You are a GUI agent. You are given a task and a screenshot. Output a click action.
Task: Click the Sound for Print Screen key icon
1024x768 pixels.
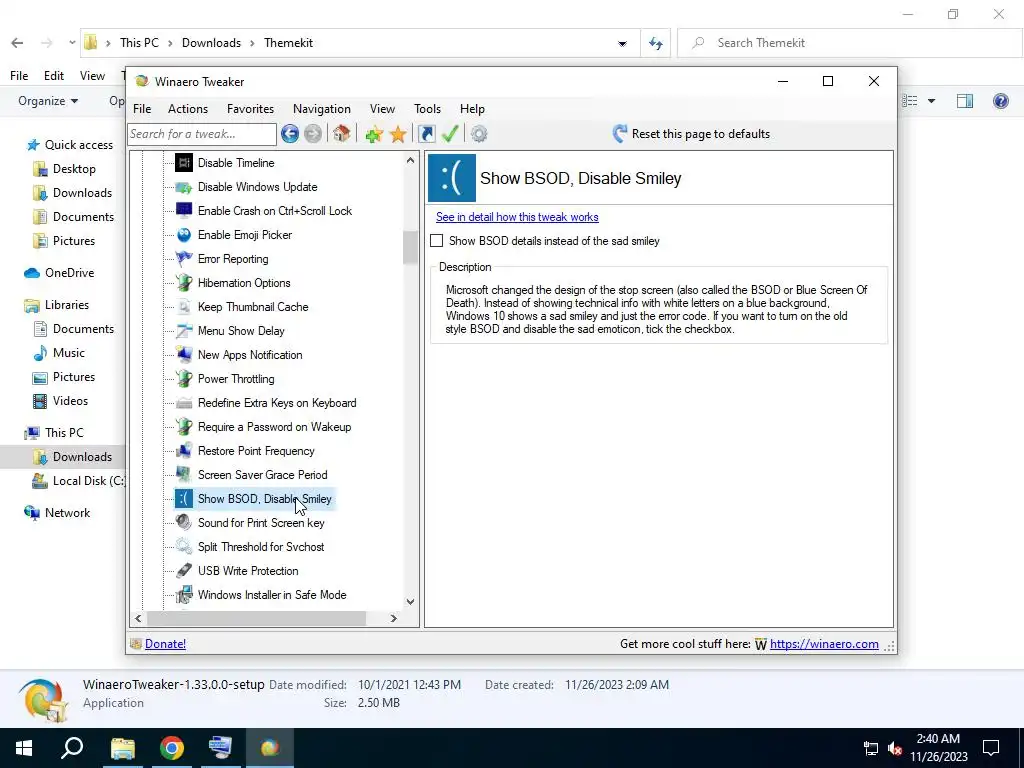coord(184,522)
